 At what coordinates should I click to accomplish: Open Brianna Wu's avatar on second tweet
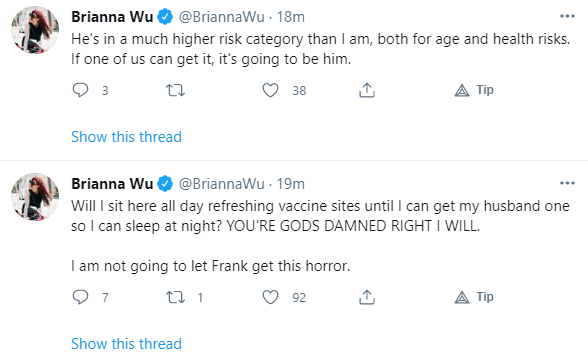pyautogui.click(x=35, y=197)
